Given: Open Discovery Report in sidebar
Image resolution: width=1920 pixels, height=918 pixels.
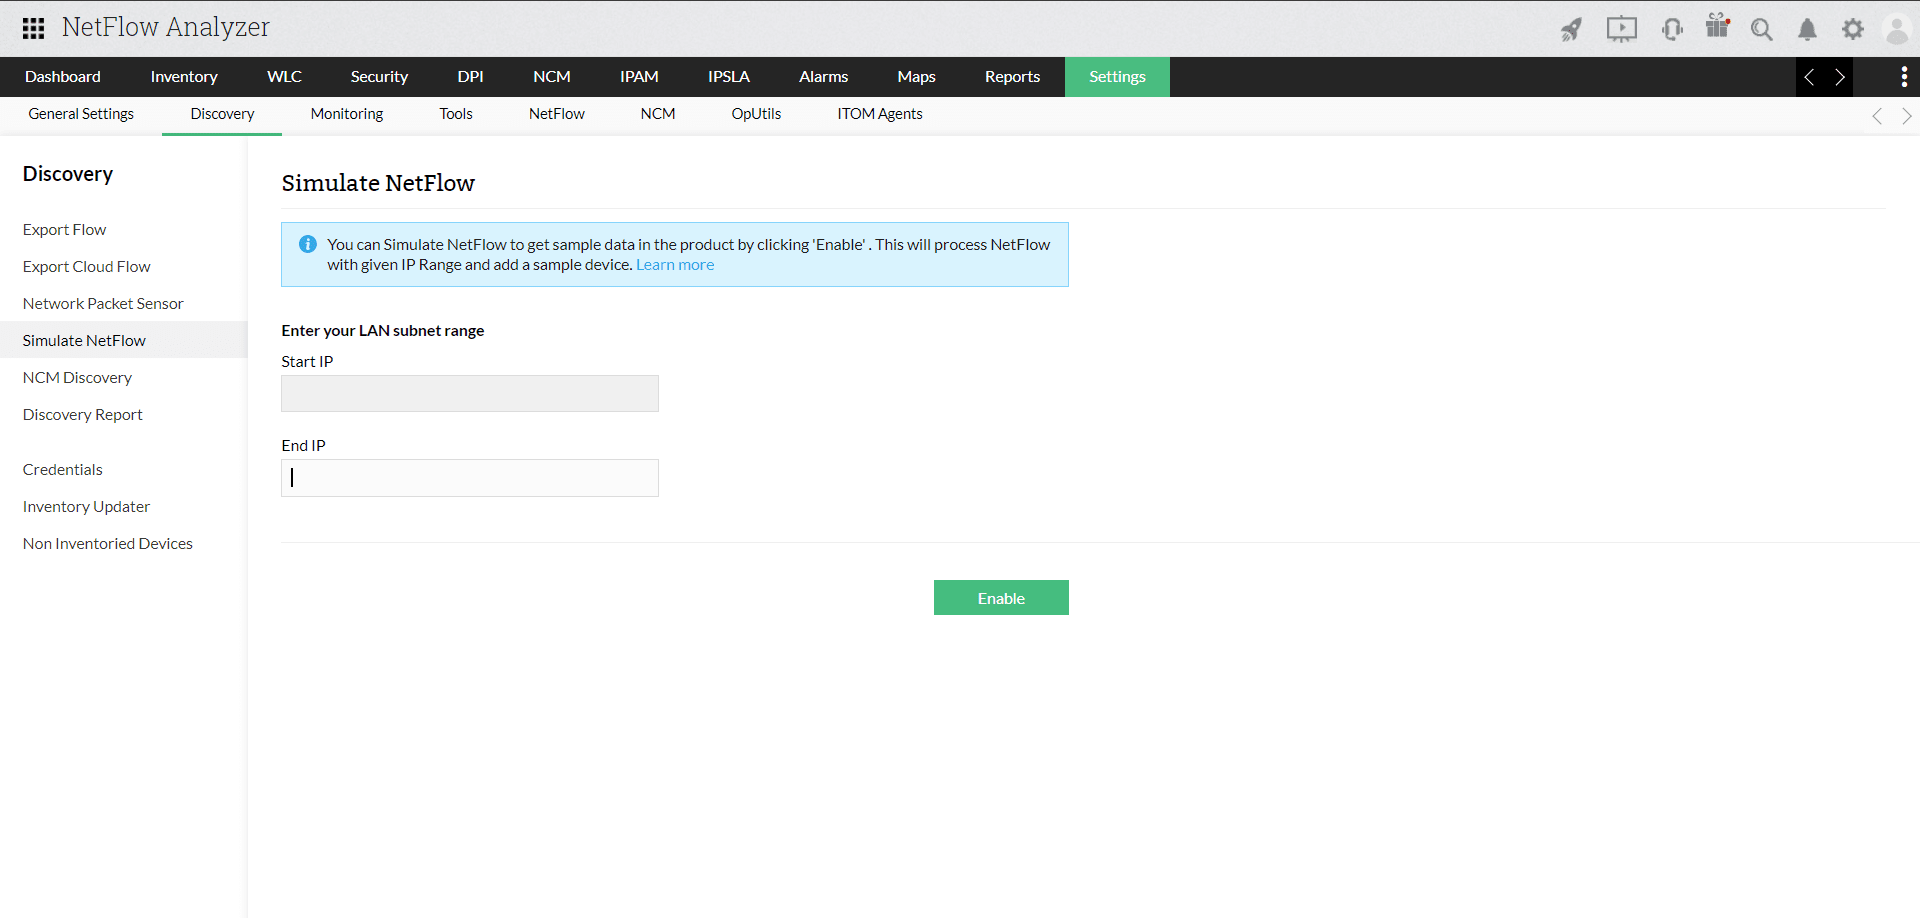Looking at the screenshot, I should coord(83,415).
